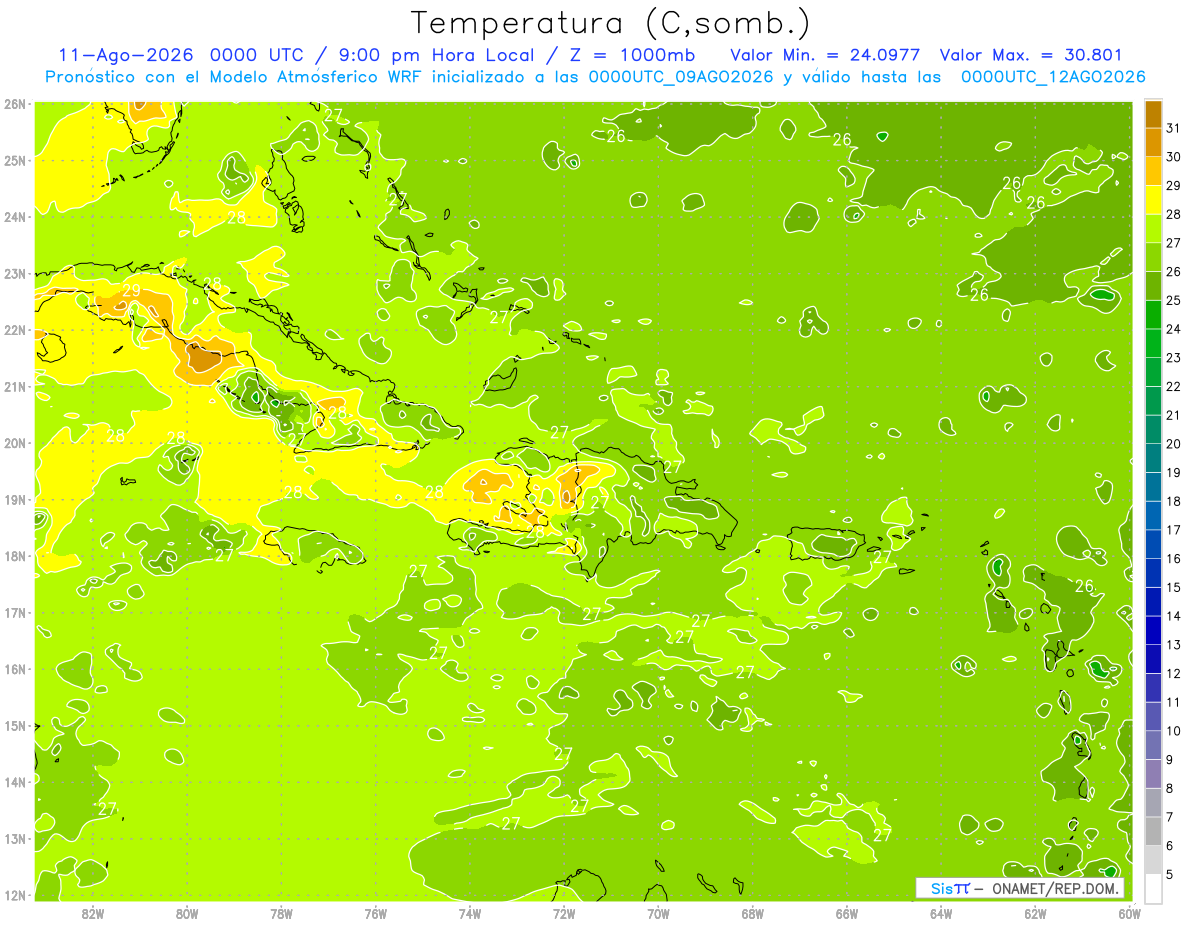The width and height of the screenshot is (1200, 927).
Task: Click the '29' label on the color scale
Action: (x=1173, y=185)
